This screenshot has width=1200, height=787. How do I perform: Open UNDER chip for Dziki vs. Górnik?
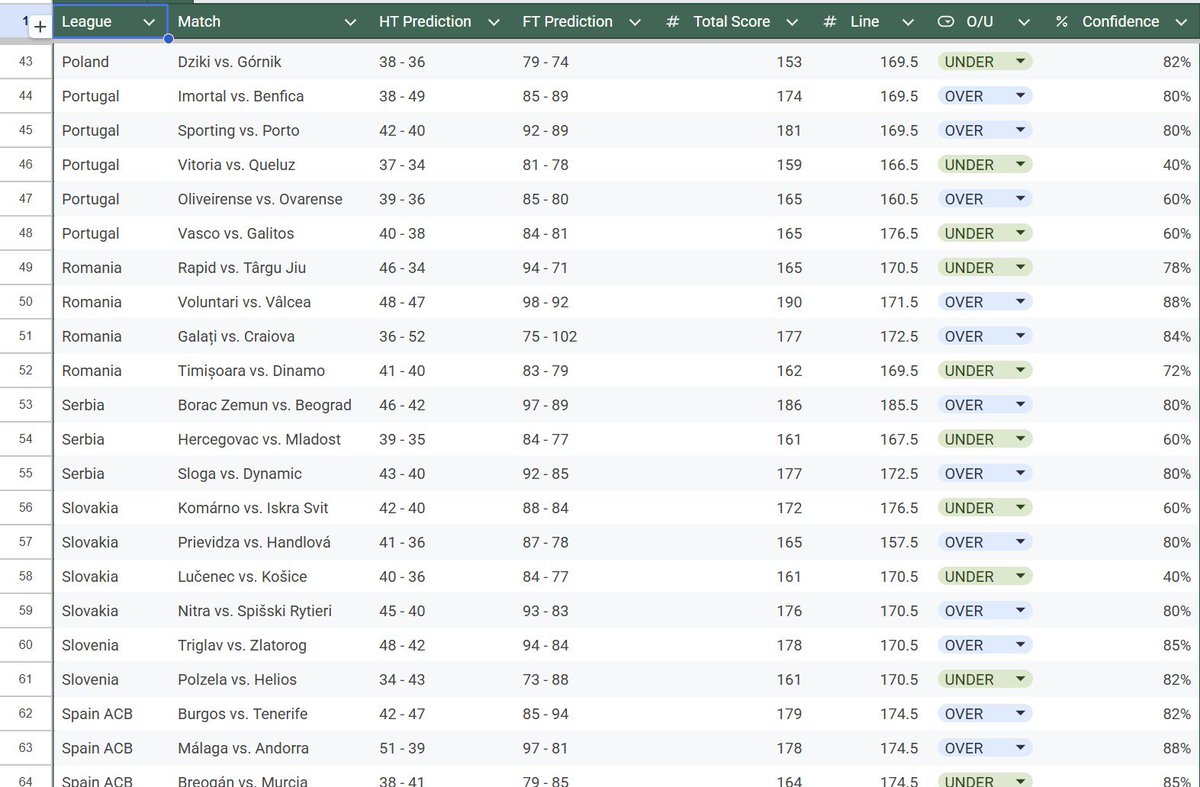point(985,62)
